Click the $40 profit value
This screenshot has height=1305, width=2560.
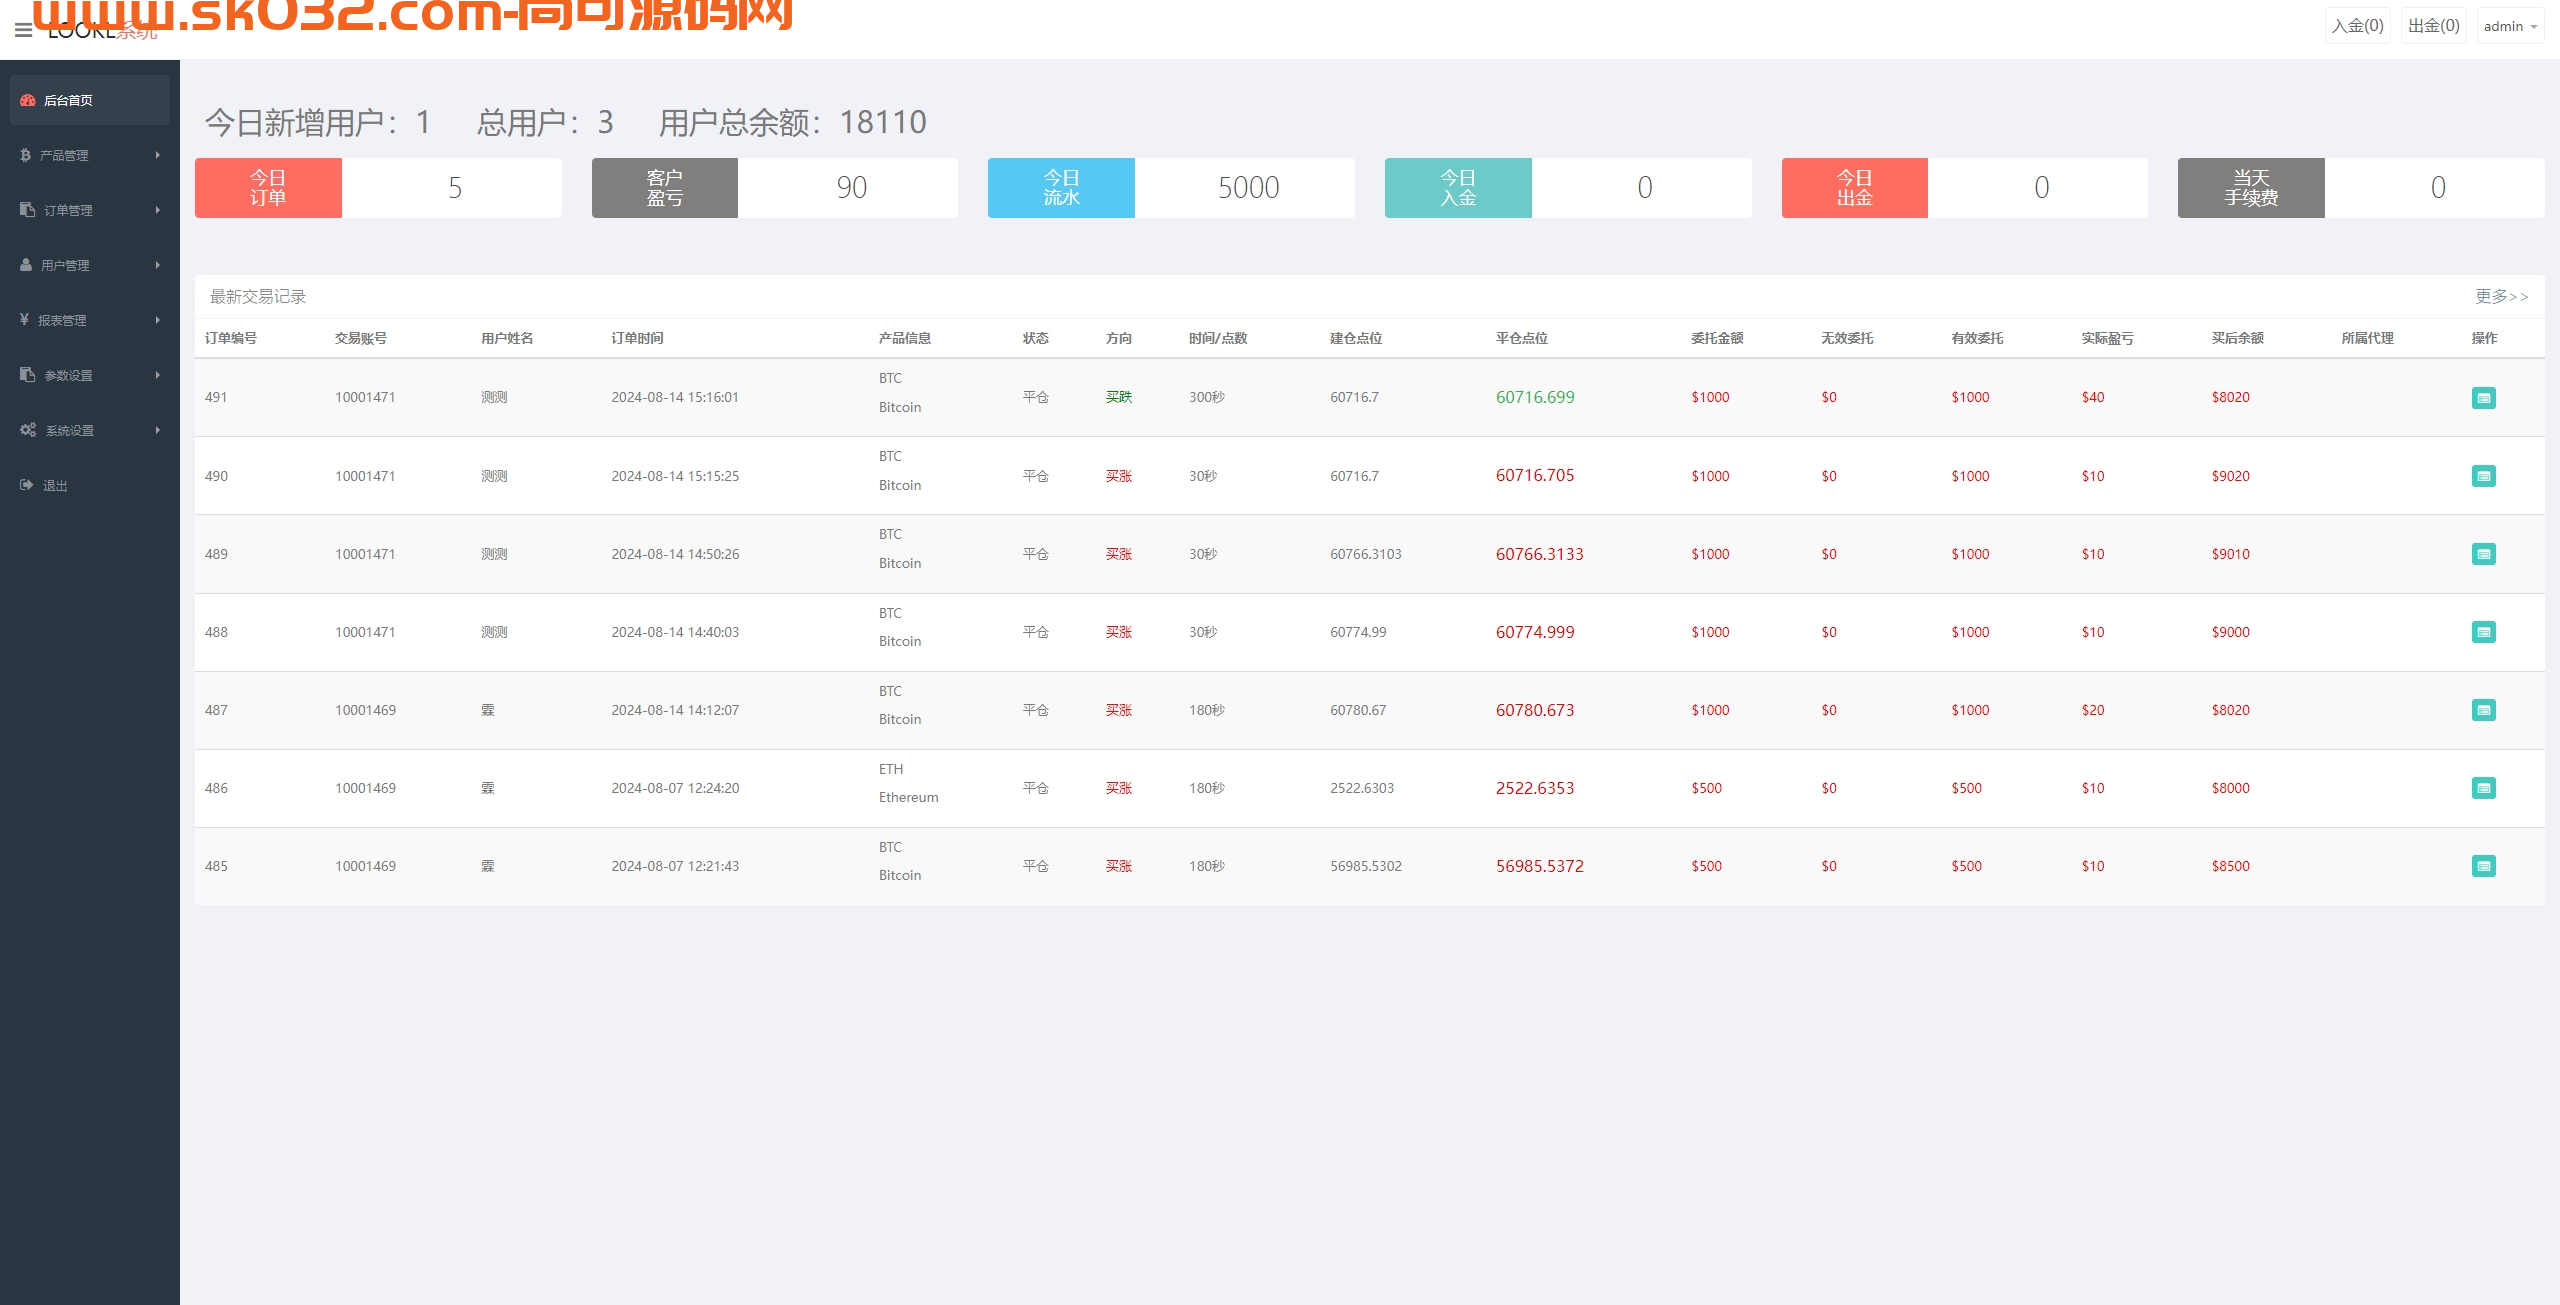coord(2093,397)
